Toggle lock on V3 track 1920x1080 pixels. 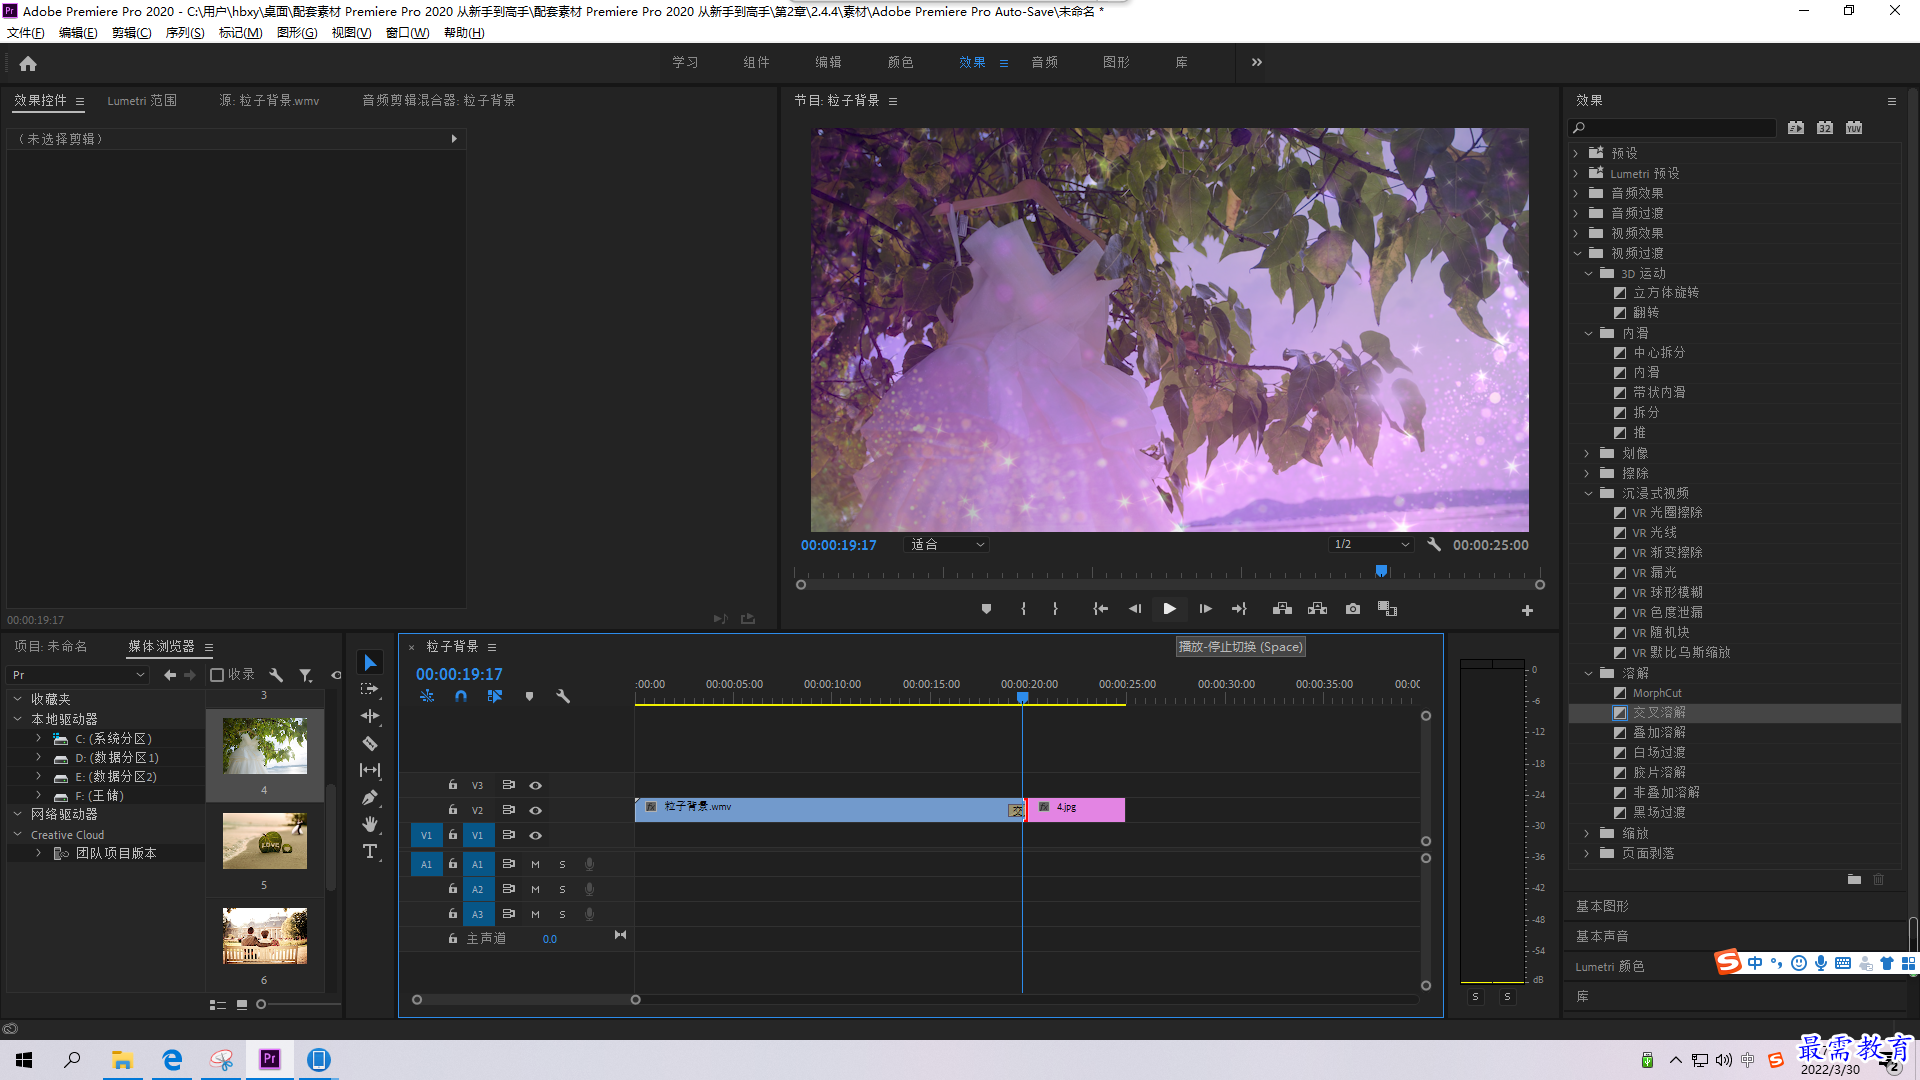452,785
